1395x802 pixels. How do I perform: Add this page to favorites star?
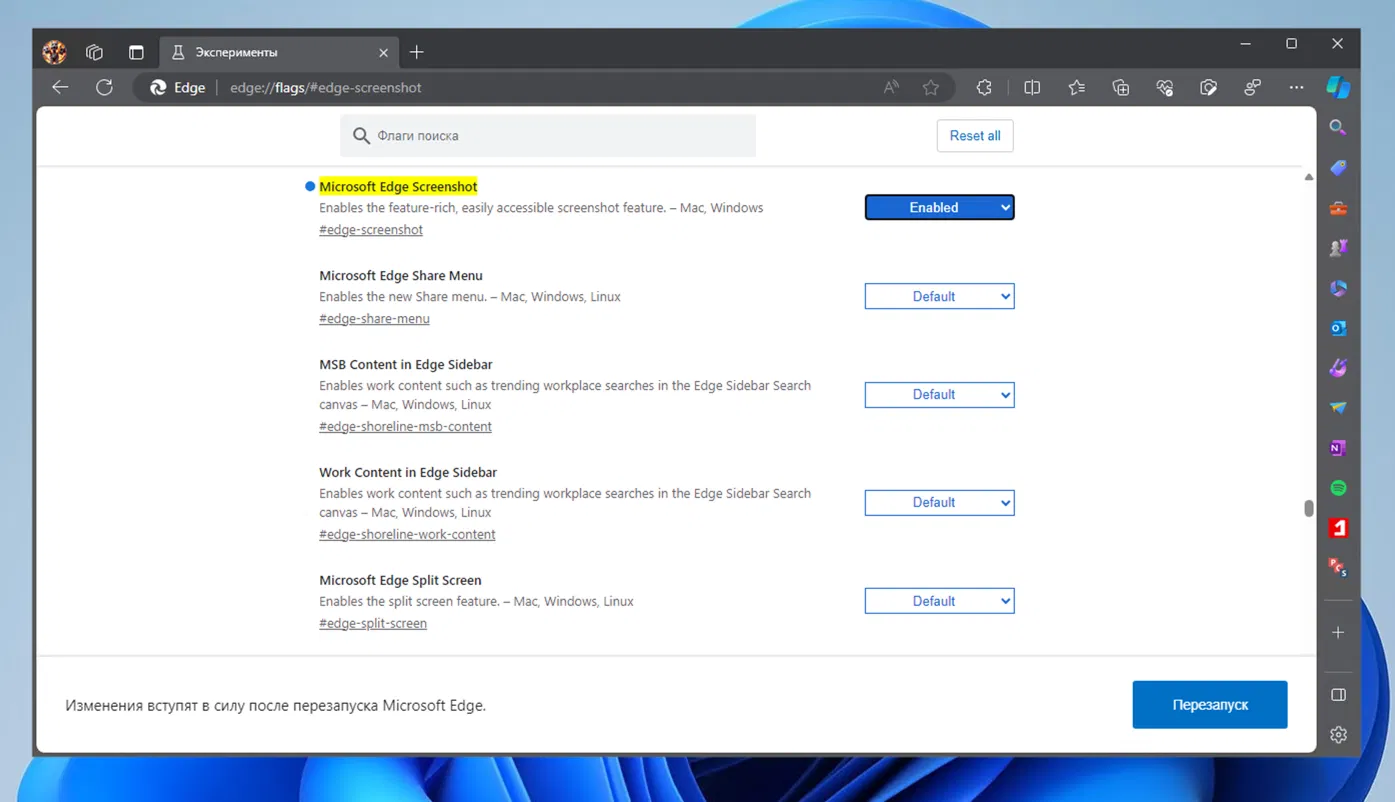[x=931, y=87]
